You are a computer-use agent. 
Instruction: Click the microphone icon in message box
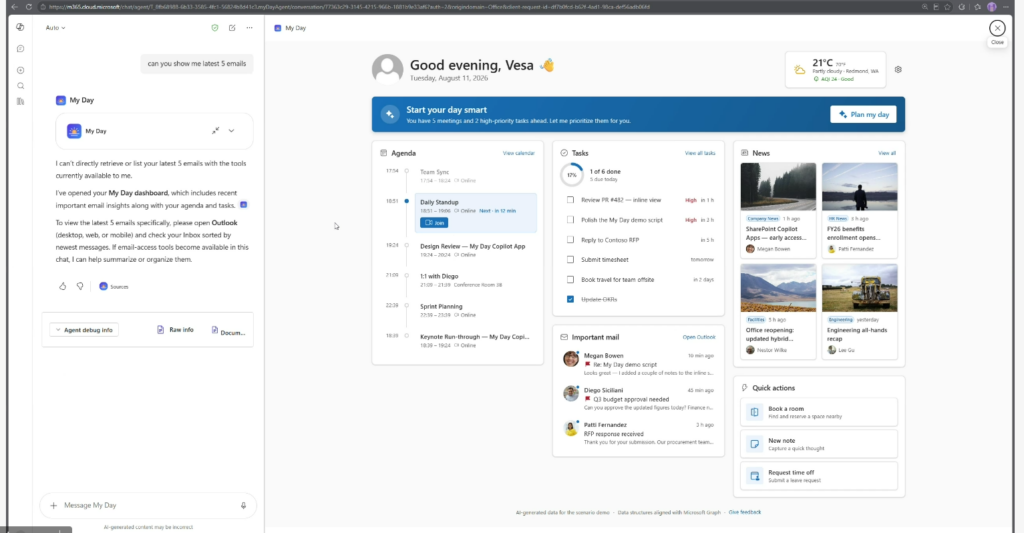pos(244,505)
